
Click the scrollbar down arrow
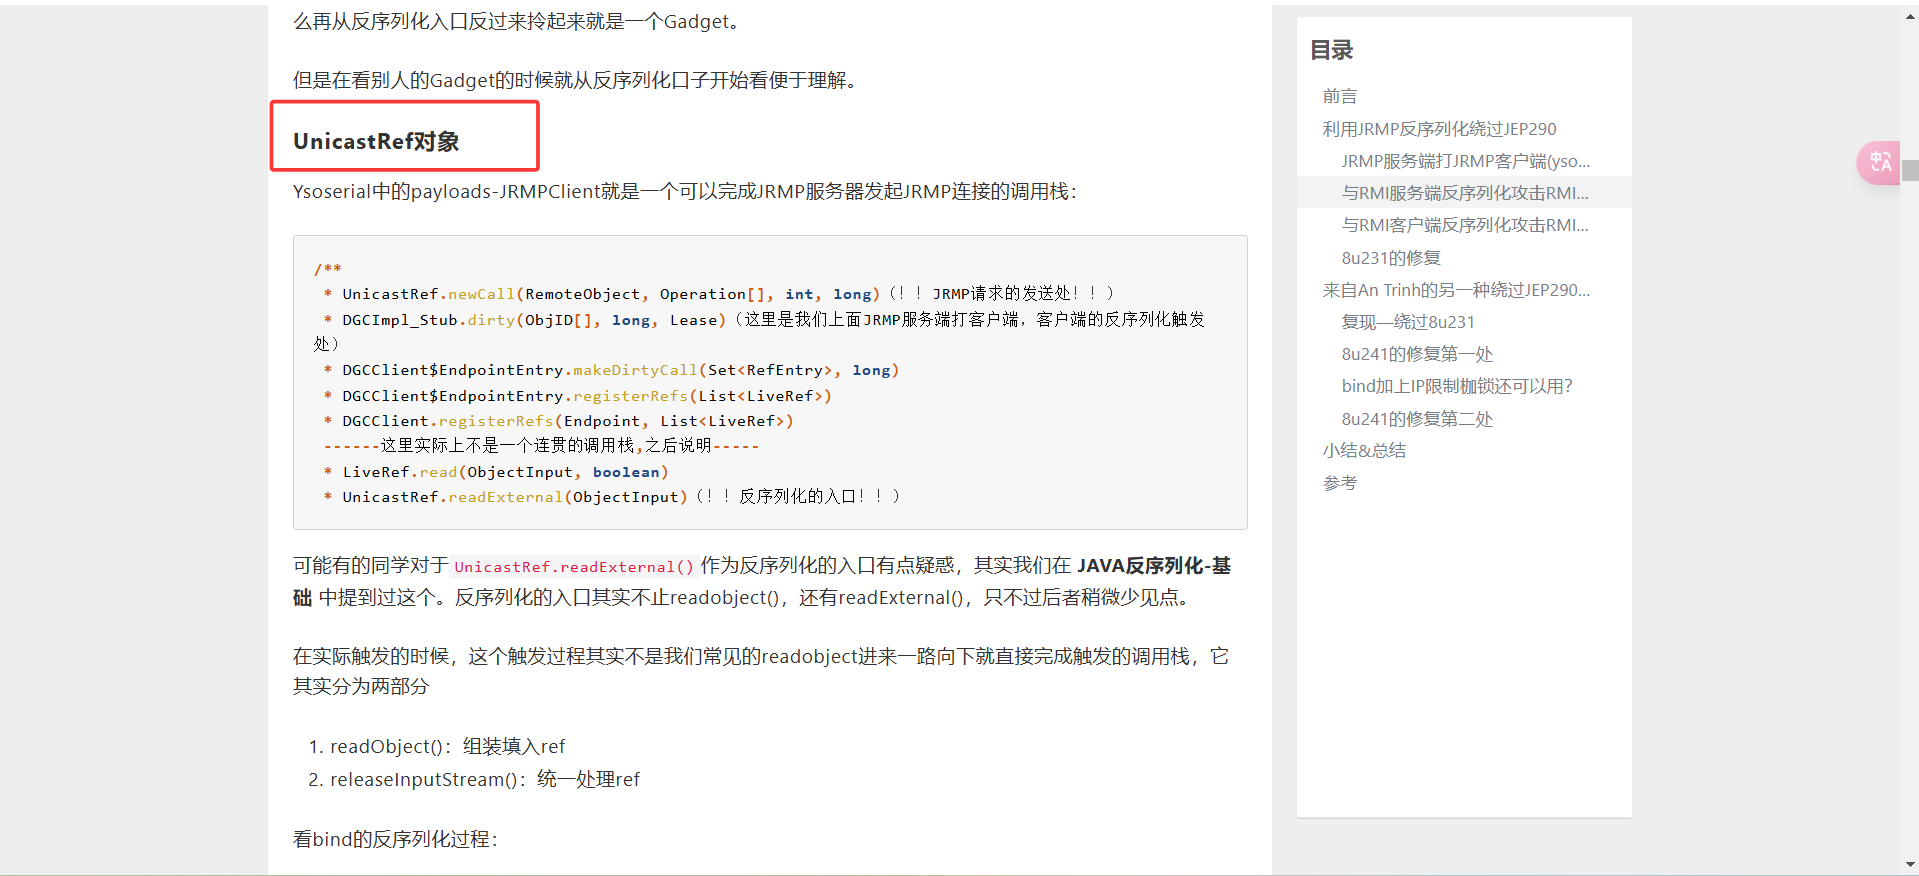click(1910, 865)
